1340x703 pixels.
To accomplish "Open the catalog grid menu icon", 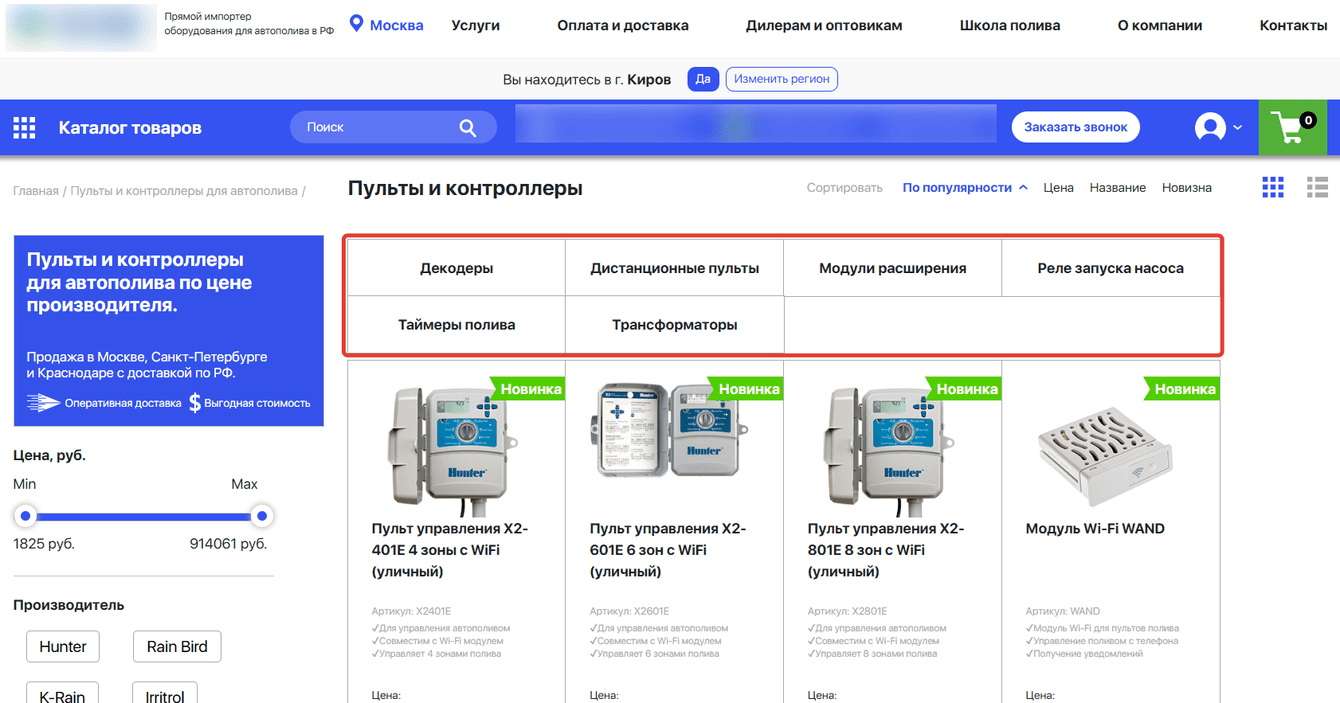I will [x=24, y=127].
